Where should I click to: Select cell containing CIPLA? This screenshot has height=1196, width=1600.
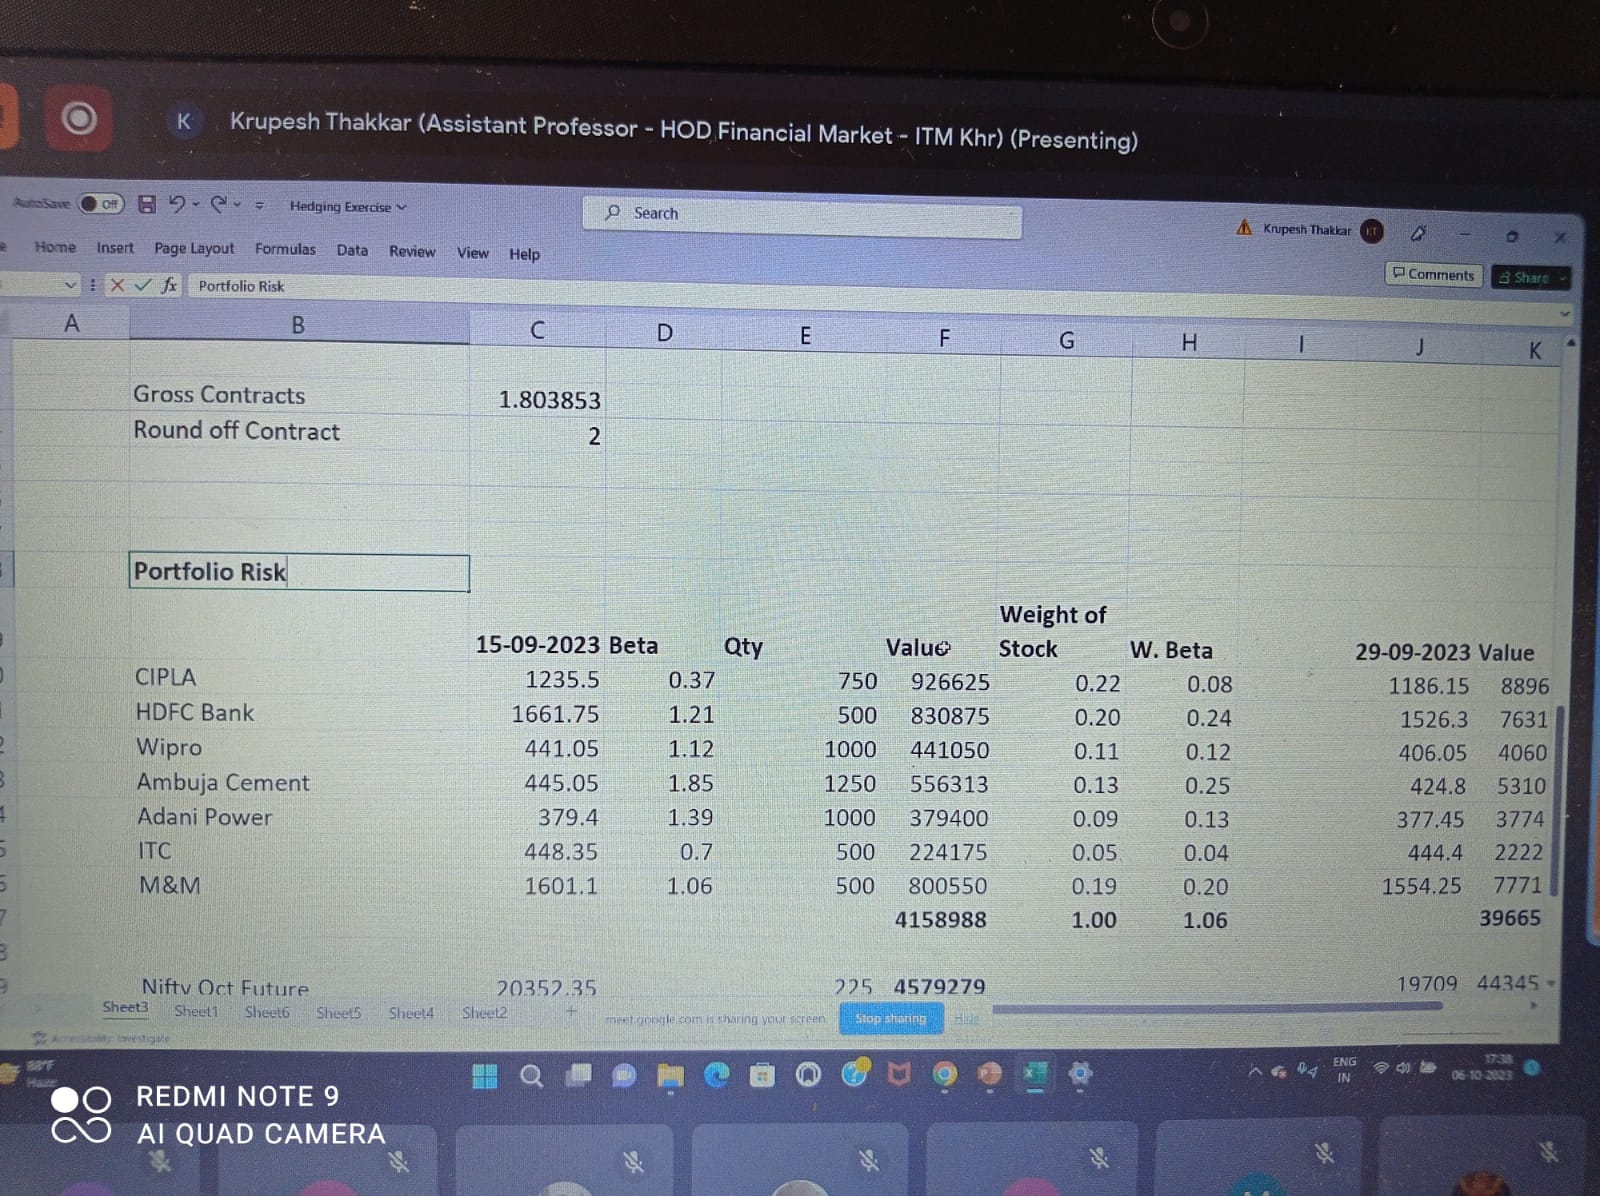coord(300,677)
